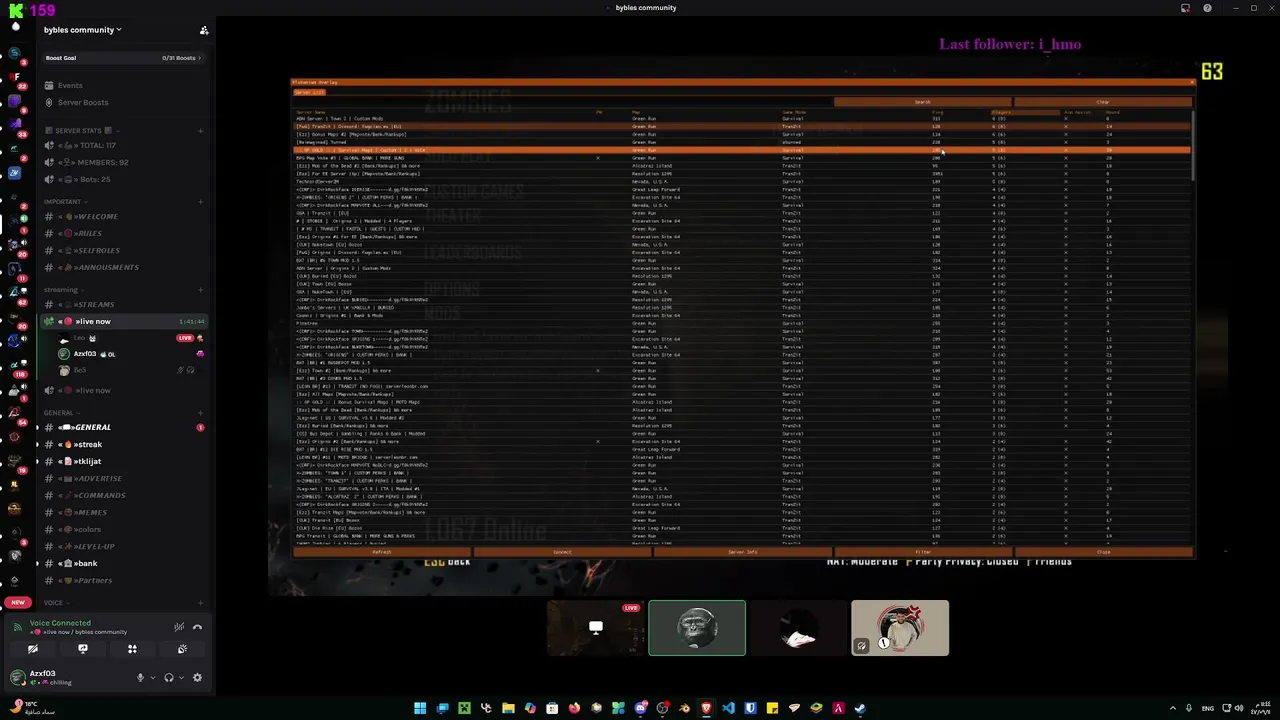Open the bank text channel
The height and width of the screenshot is (720, 1280).
click(124, 563)
